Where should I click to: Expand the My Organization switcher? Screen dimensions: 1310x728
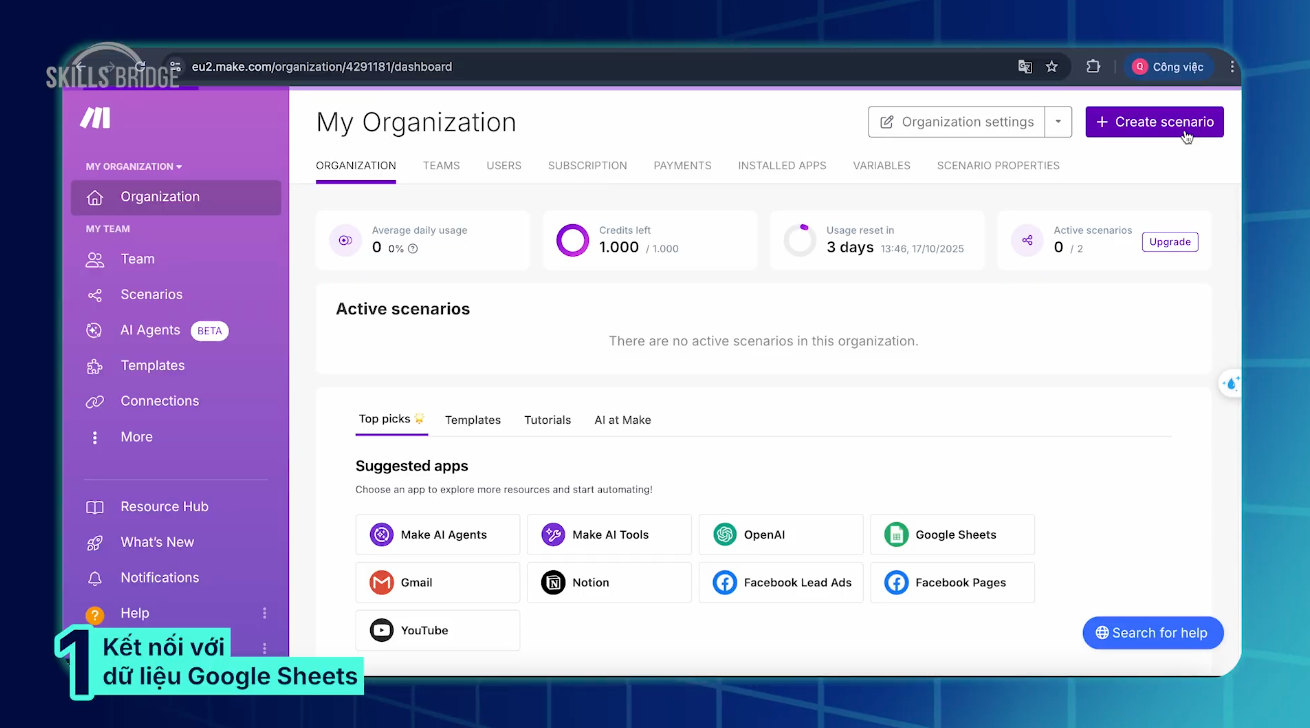134,167
